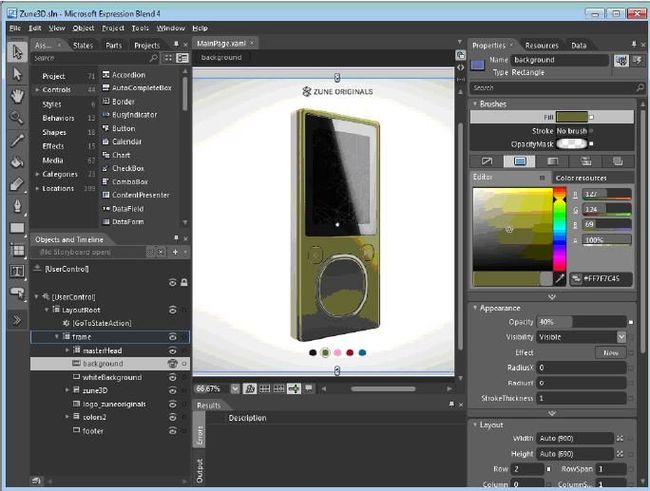Select the Pan hand tool

[17, 96]
